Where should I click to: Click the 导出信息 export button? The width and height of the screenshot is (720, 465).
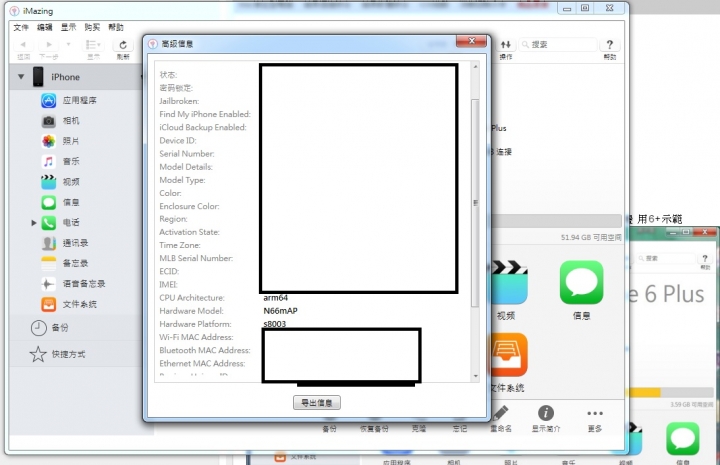point(317,403)
